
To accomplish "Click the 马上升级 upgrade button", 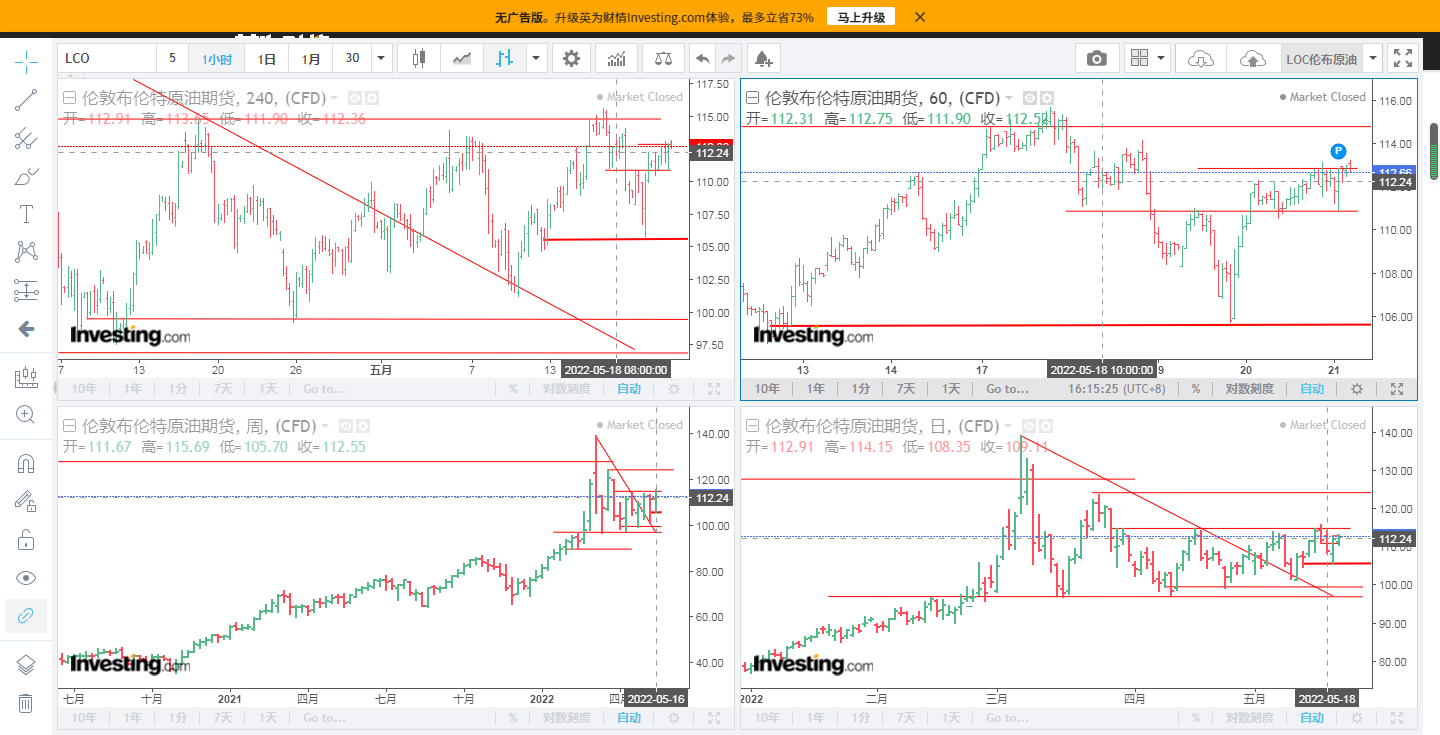I will coord(861,17).
